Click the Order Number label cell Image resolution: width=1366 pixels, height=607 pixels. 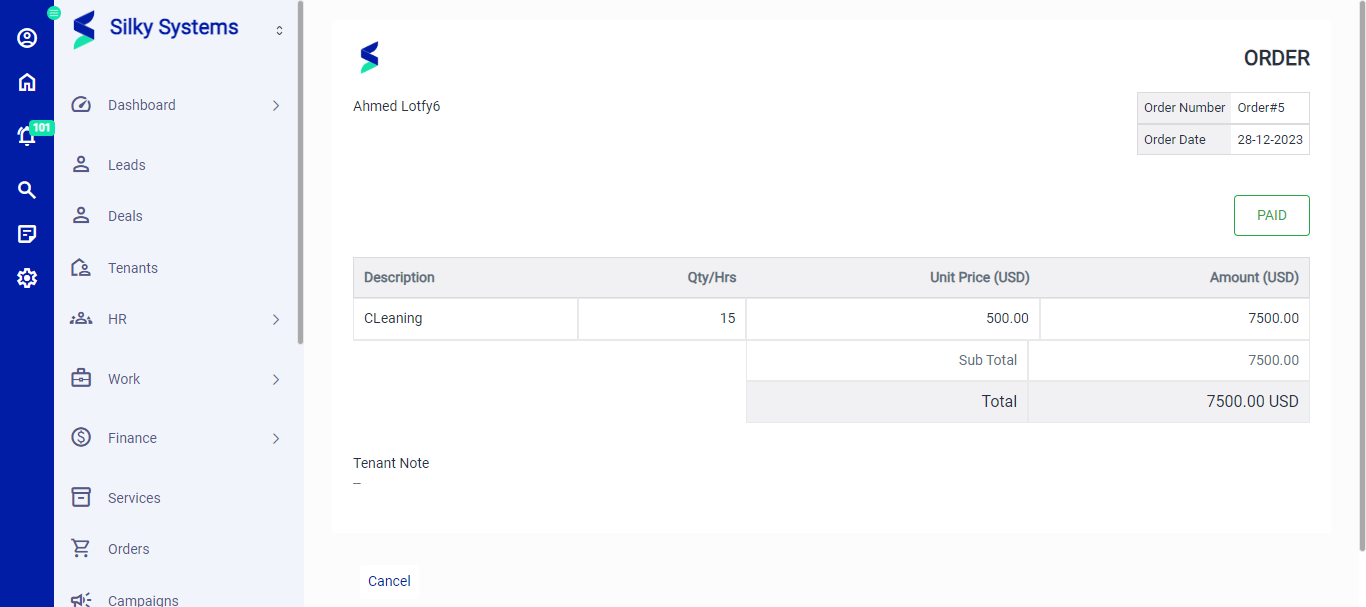pos(1184,108)
